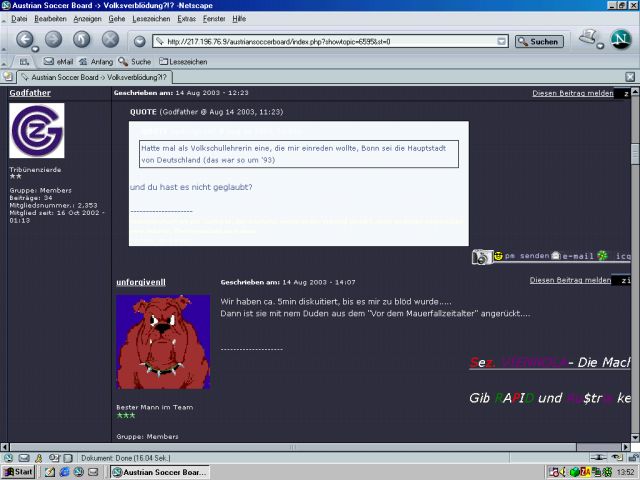
Task: Click the Navigator icon in the status bar
Action: click(8, 458)
